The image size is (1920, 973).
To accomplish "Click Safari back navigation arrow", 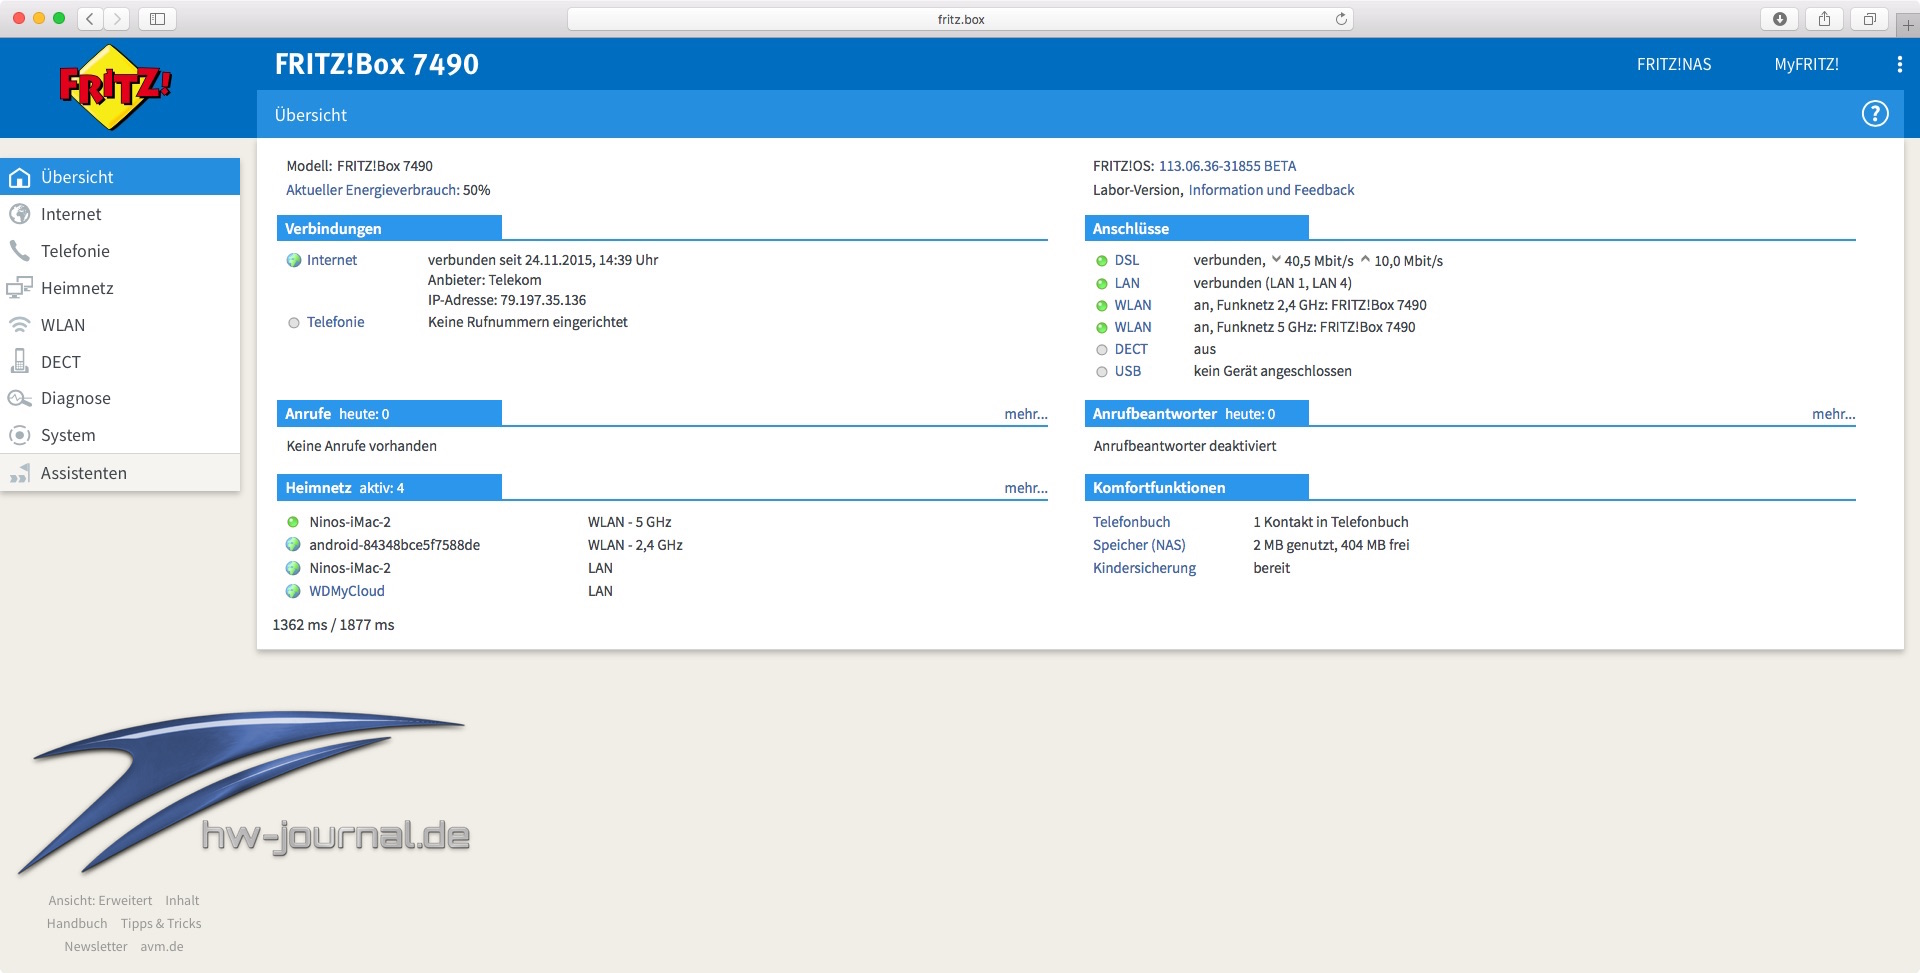I will pyautogui.click(x=90, y=19).
